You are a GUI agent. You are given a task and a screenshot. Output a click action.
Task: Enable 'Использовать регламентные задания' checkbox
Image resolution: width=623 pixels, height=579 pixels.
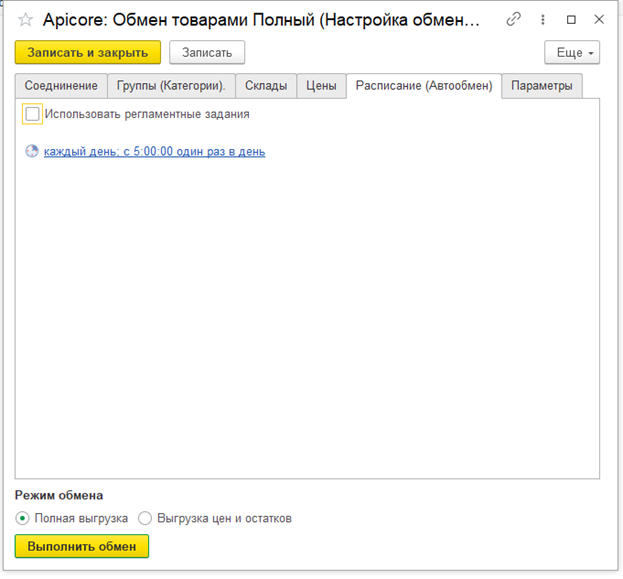32,114
